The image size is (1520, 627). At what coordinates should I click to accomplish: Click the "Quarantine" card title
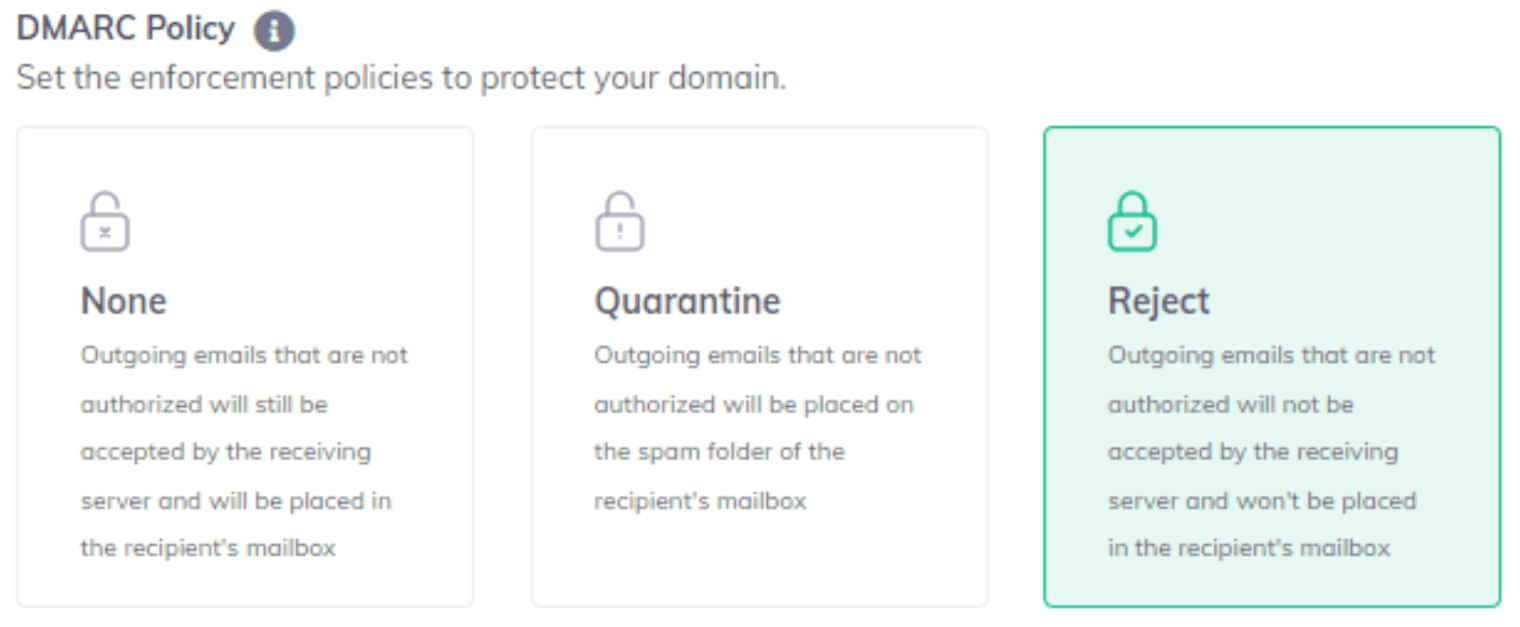[687, 301]
